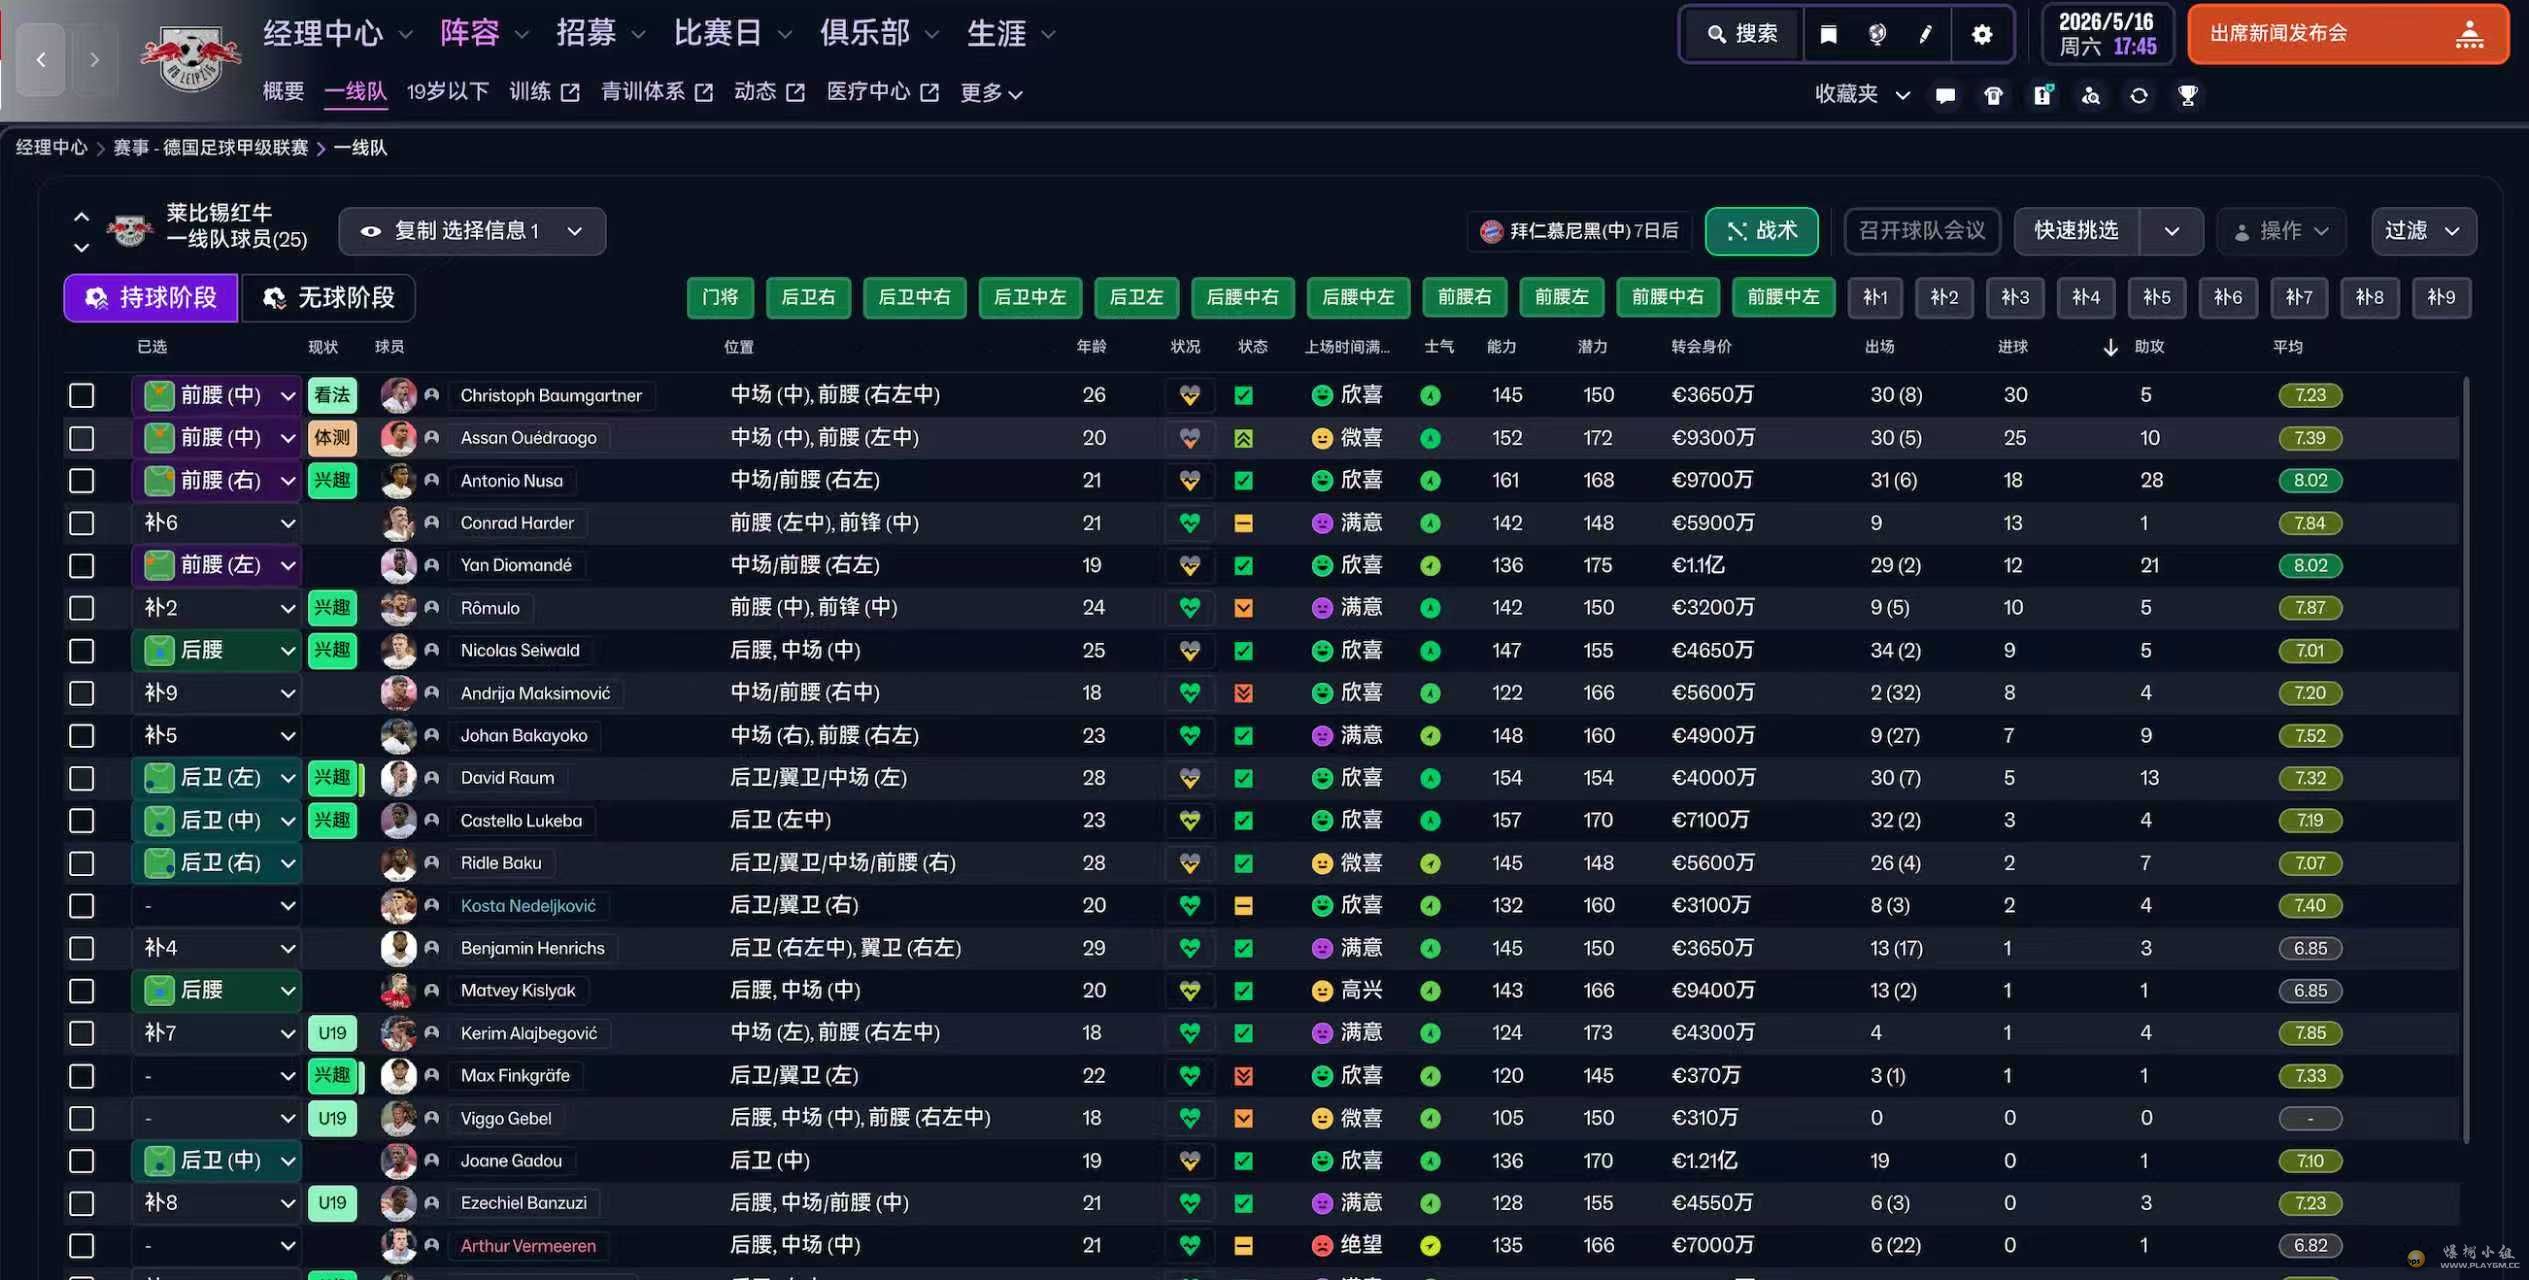Viewport: 2529px width, 1280px height.
Task: Open position dropdown for Conrad Harder 补6
Action: tap(287, 523)
